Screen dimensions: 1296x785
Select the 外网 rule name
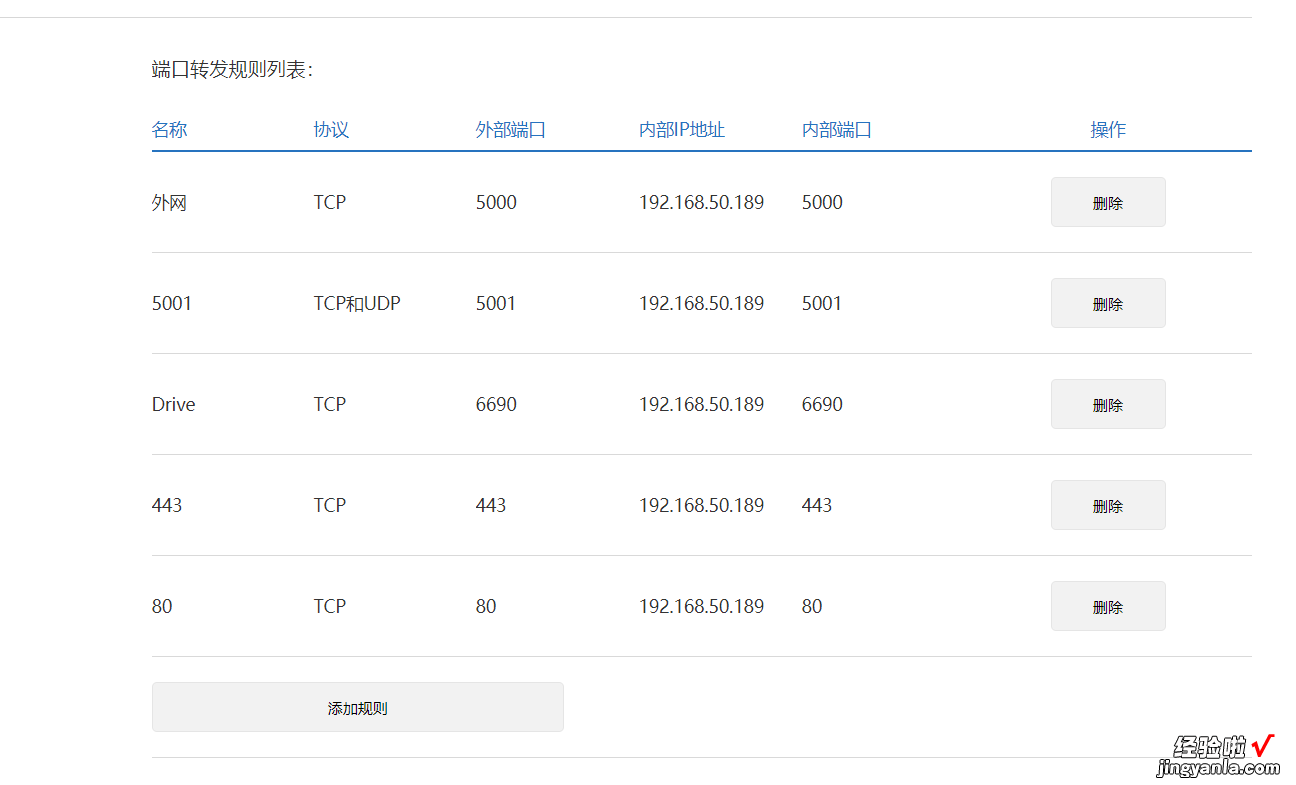click(170, 203)
